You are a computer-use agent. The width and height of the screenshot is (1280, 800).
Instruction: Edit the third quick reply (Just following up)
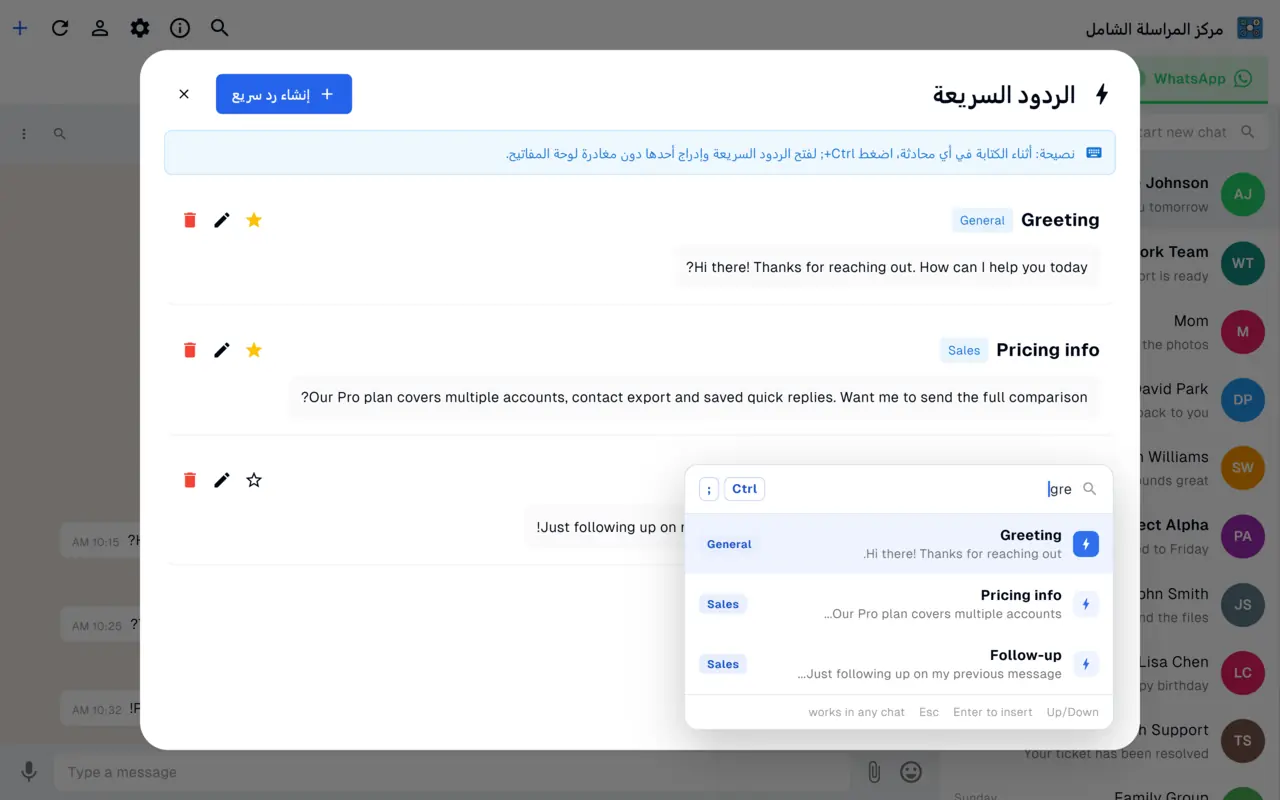click(x=222, y=480)
